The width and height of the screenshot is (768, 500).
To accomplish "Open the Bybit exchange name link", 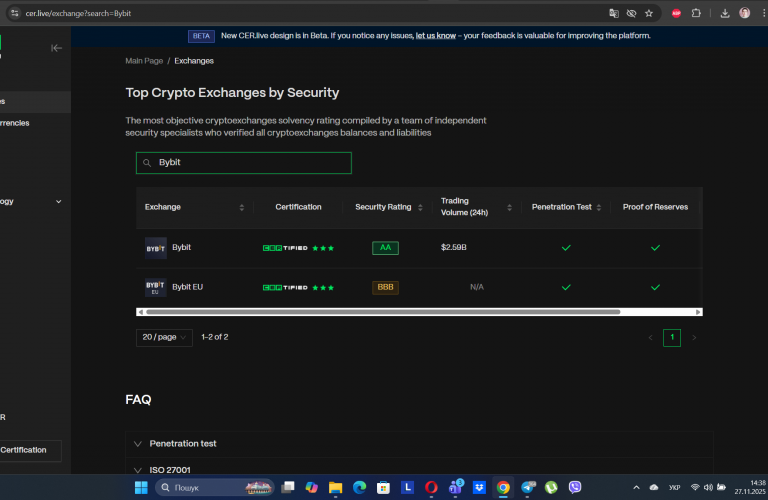I will click(181, 247).
